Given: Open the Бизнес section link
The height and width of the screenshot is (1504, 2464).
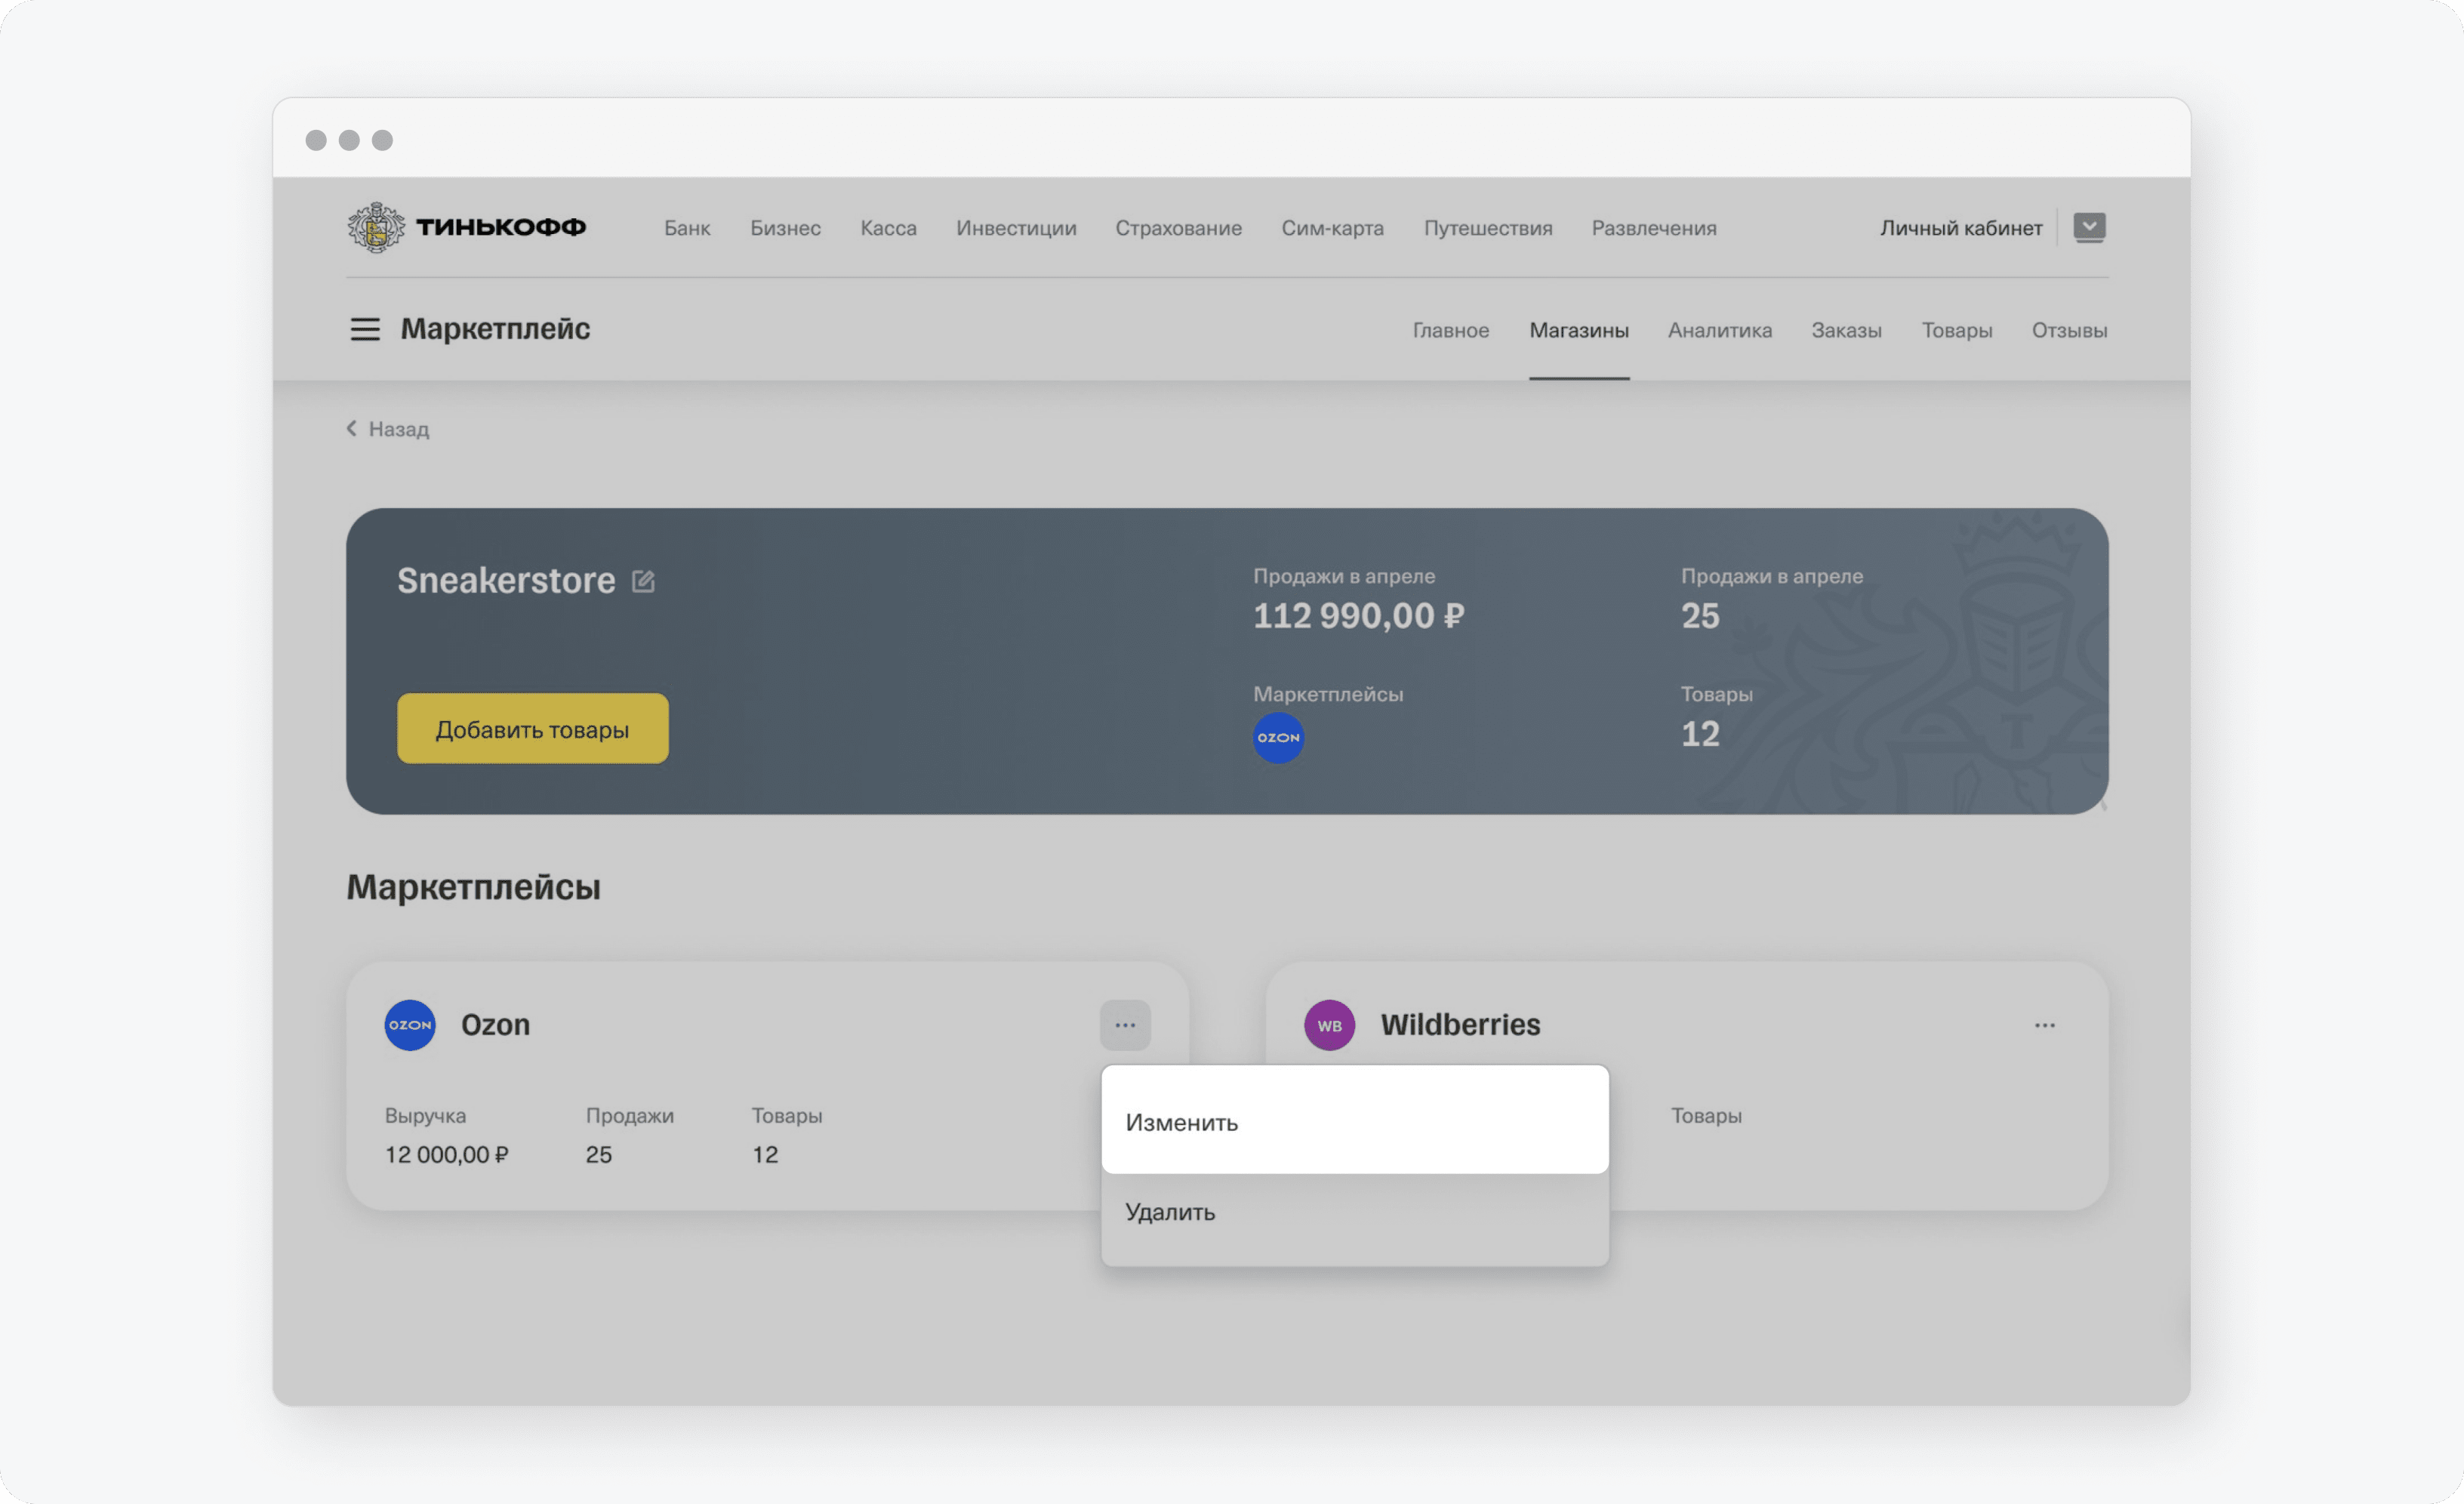Looking at the screenshot, I should (x=785, y=228).
